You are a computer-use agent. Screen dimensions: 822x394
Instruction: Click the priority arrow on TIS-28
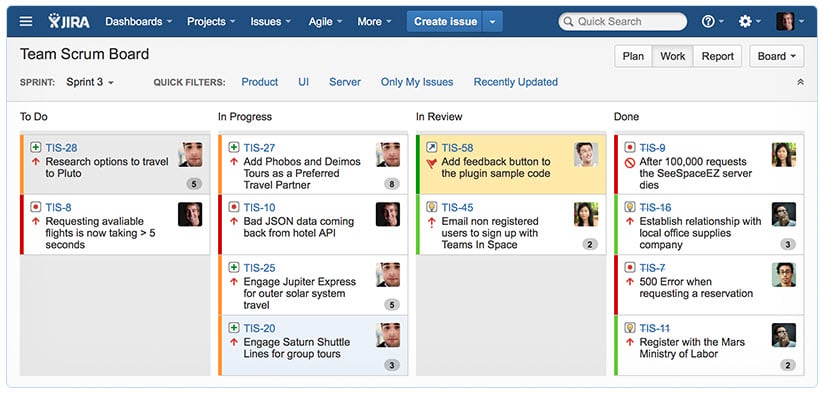click(36, 162)
